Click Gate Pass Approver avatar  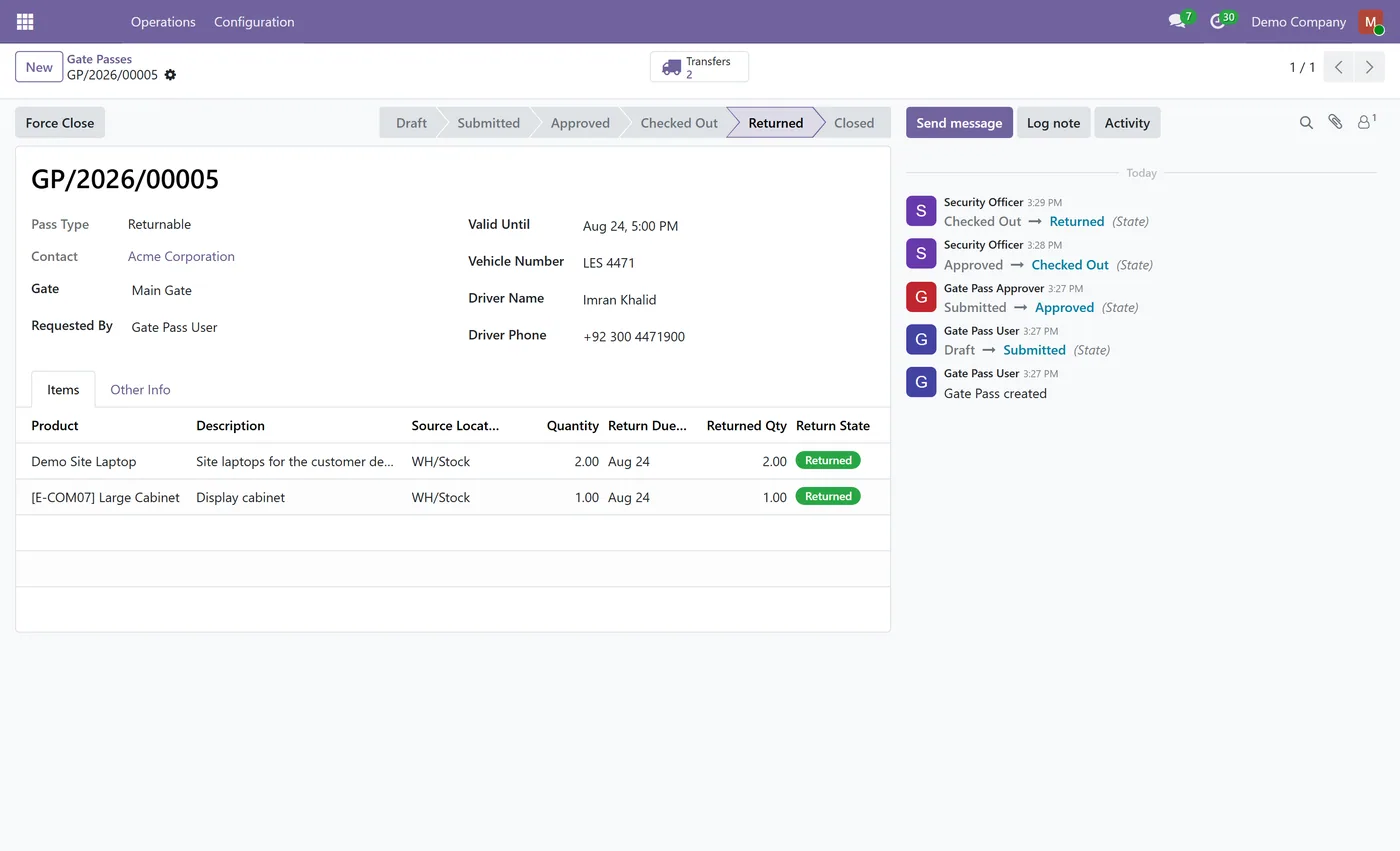[921, 297]
